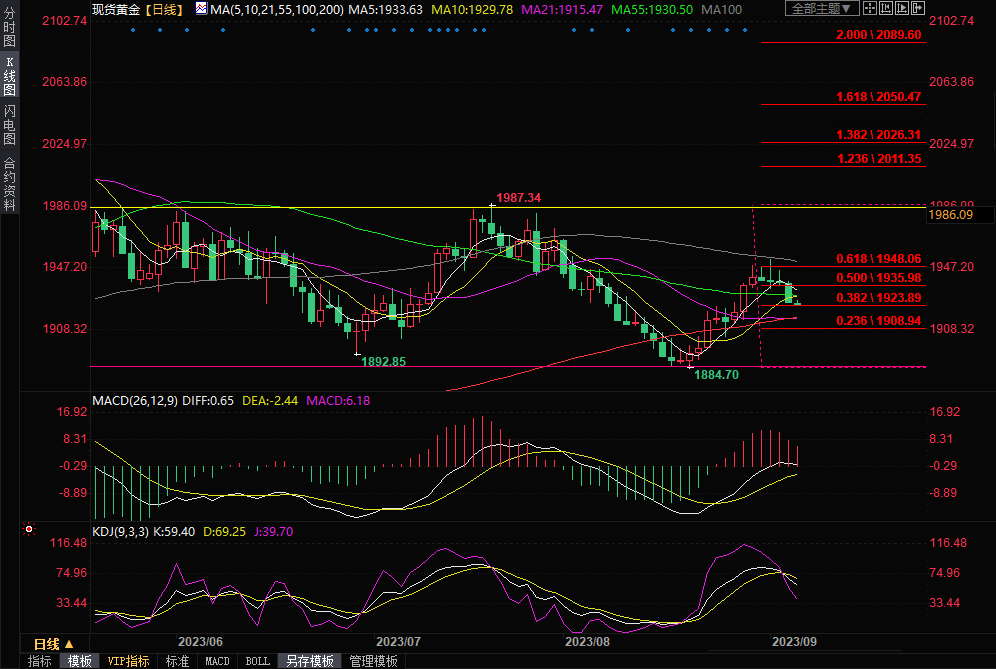
Task: Select the VIP指标 tab
Action: click(x=129, y=661)
